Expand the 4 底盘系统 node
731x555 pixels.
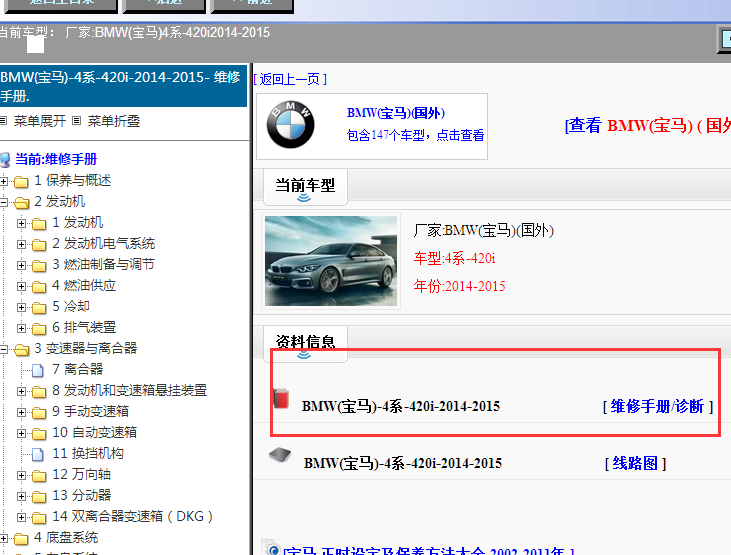[x=4, y=538]
